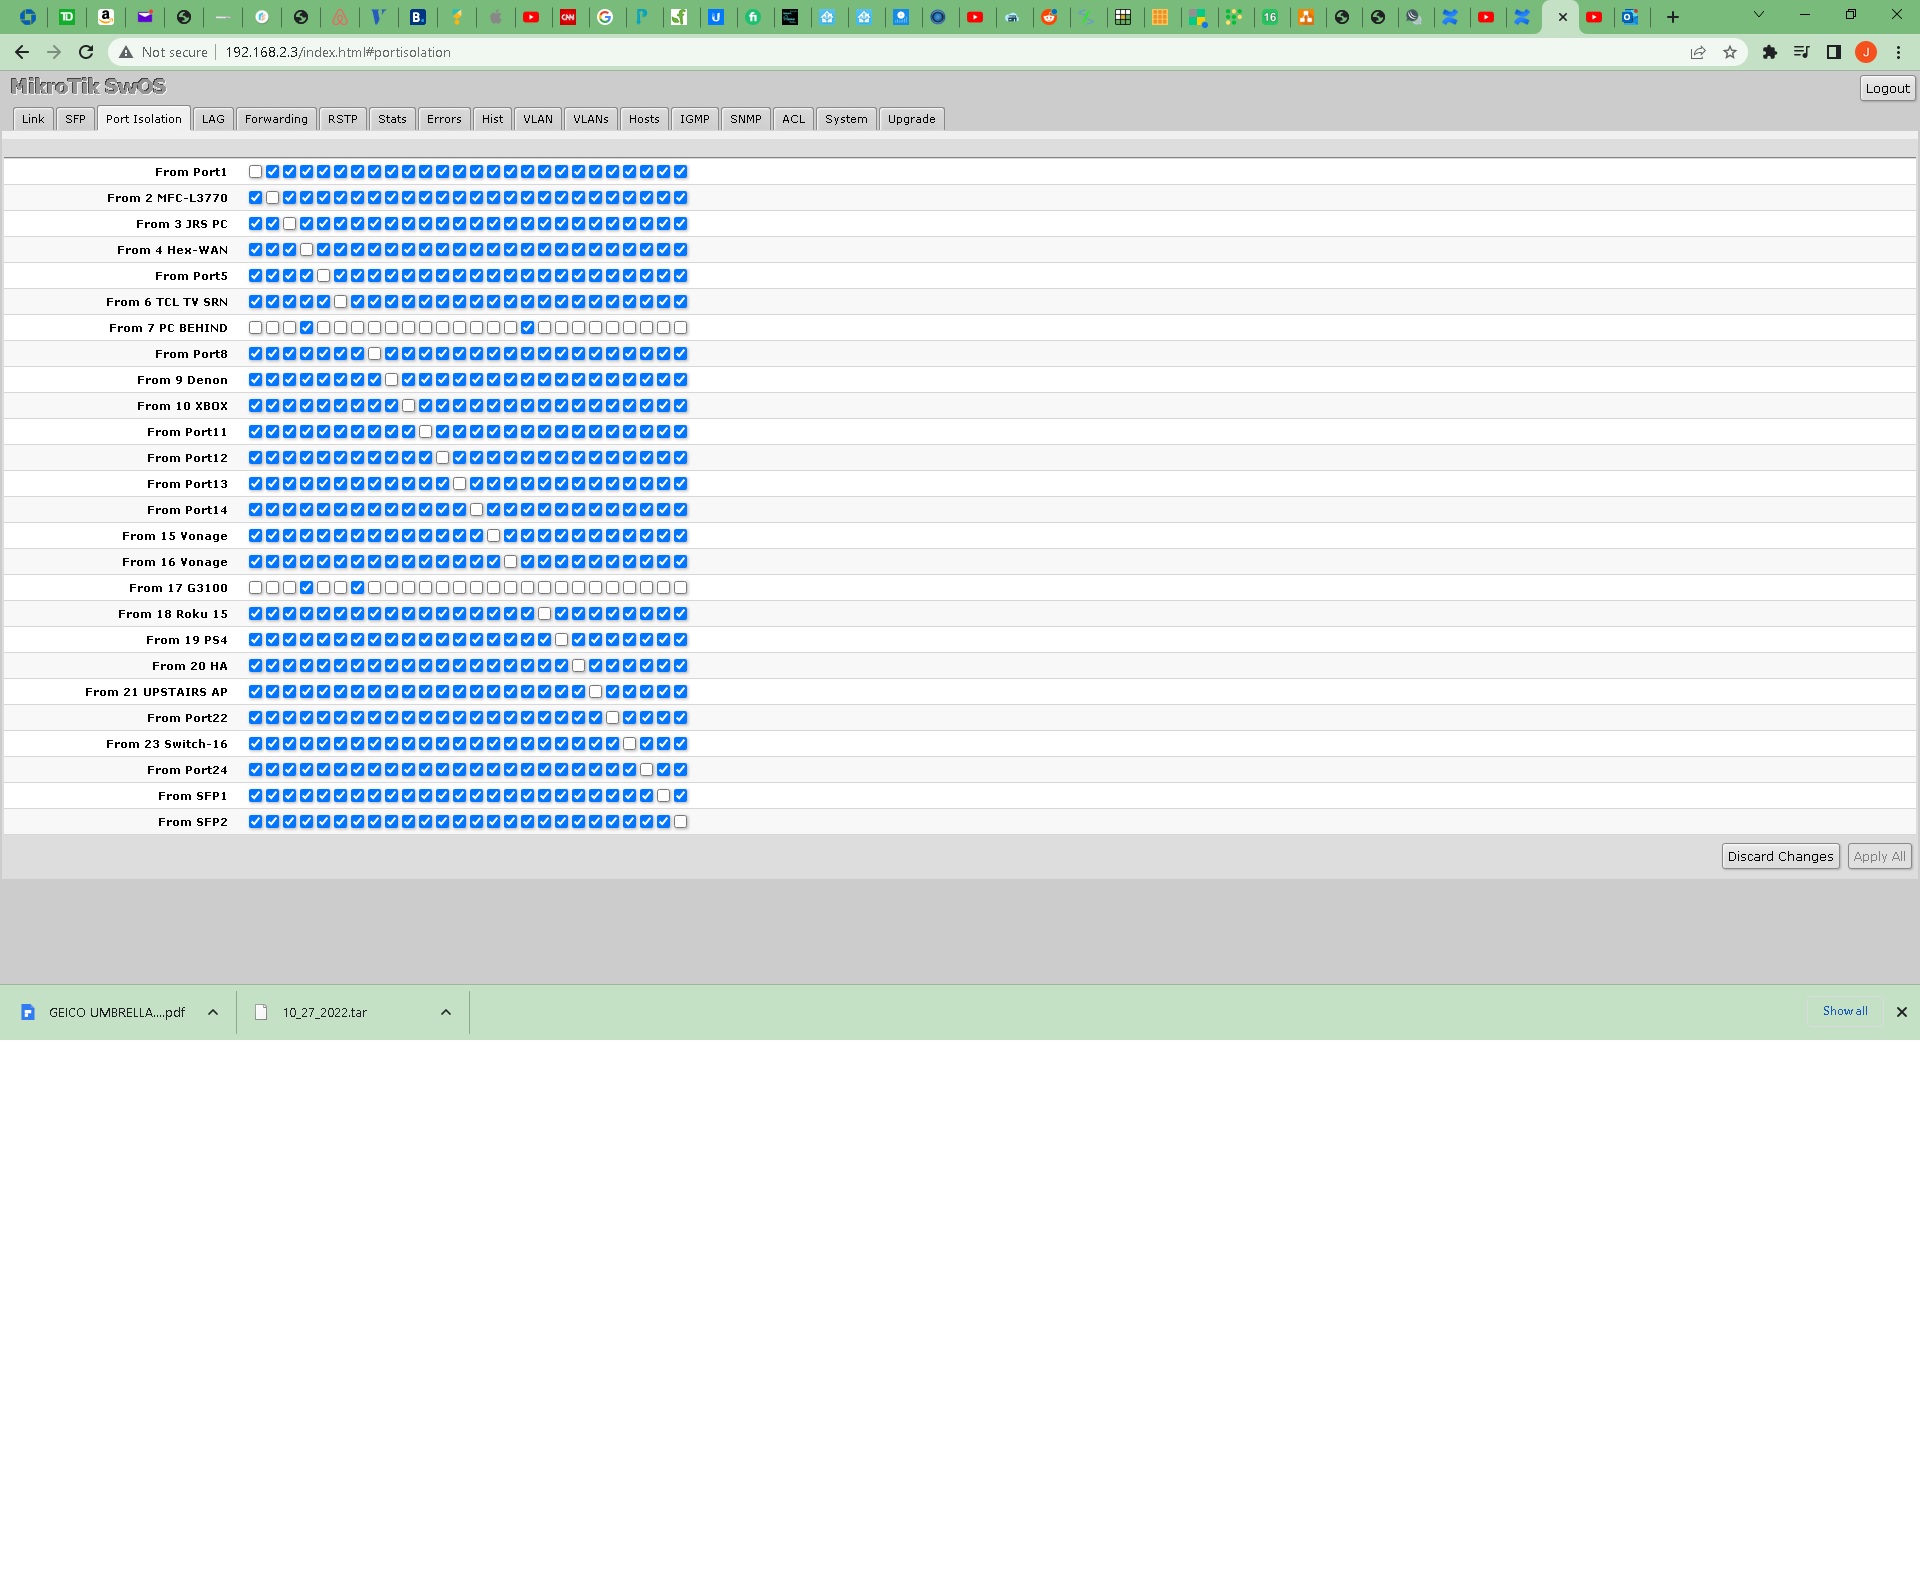
Task: Switch to the VLANs tab
Action: tap(590, 119)
